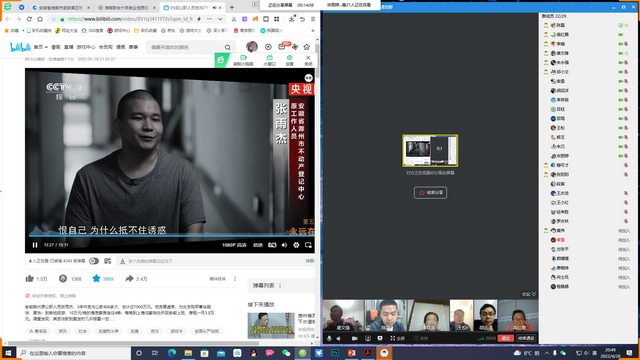Open shared screen thumbnail preview in meeting
The width and height of the screenshot is (640, 360).
point(430,151)
